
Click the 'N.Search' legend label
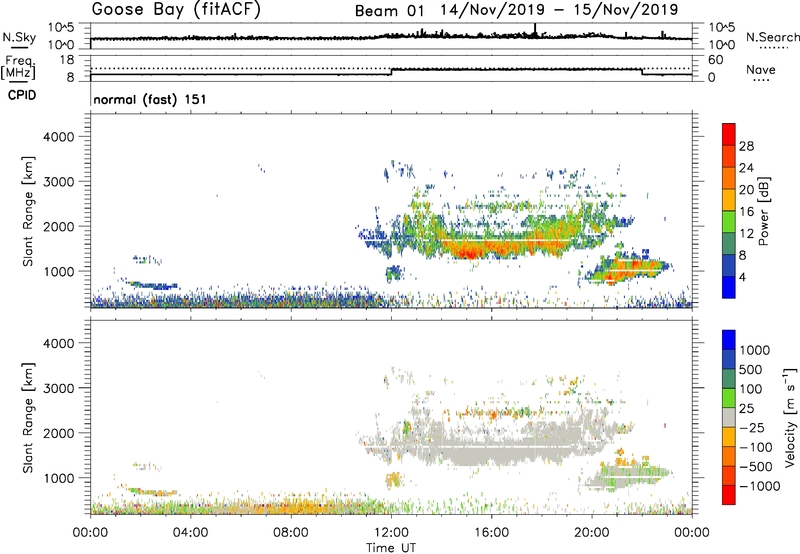[x=772, y=37]
